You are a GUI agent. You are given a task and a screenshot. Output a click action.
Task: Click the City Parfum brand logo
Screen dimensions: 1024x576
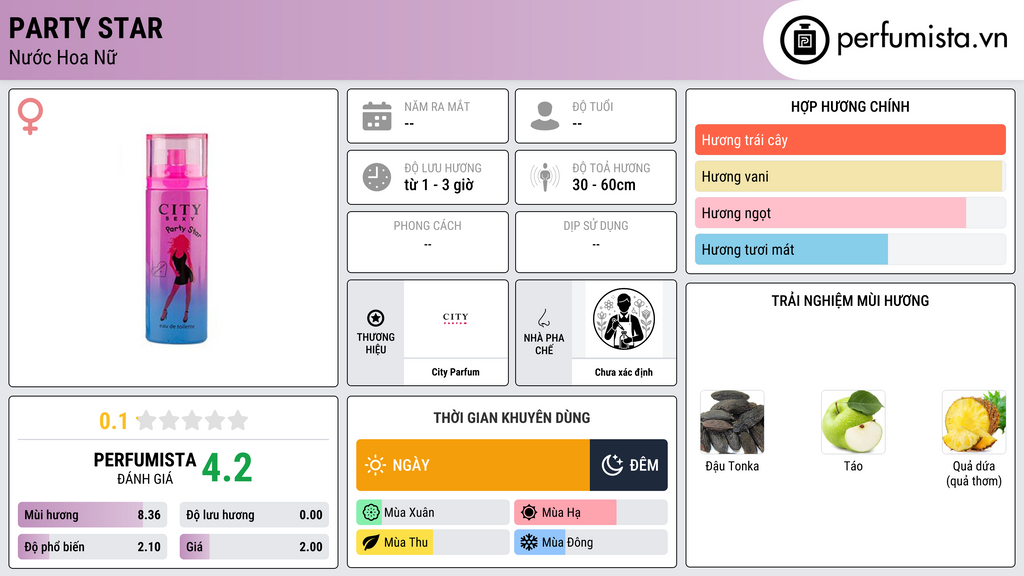pos(455,319)
